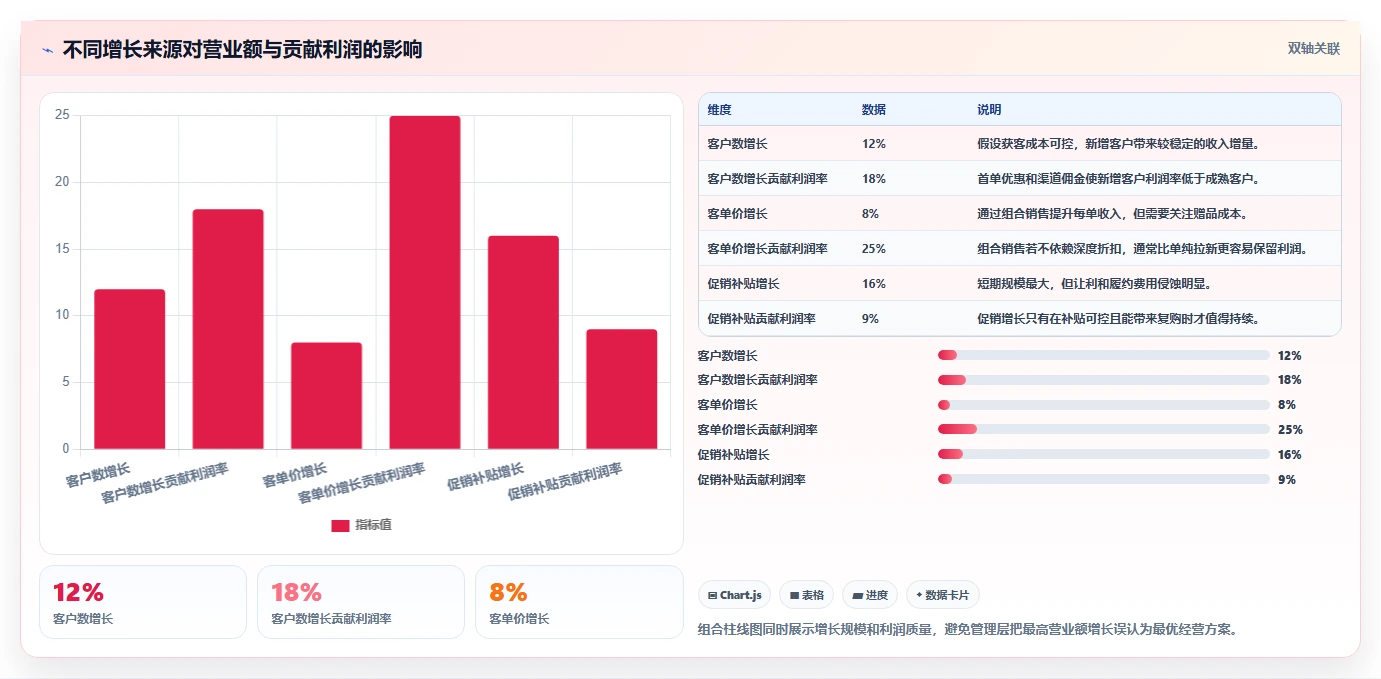Image resolution: width=1381 pixels, height=679 pixels.
Task: Click the 12% progress bar for 客户数增长
Action: (x=1104, y=355)
